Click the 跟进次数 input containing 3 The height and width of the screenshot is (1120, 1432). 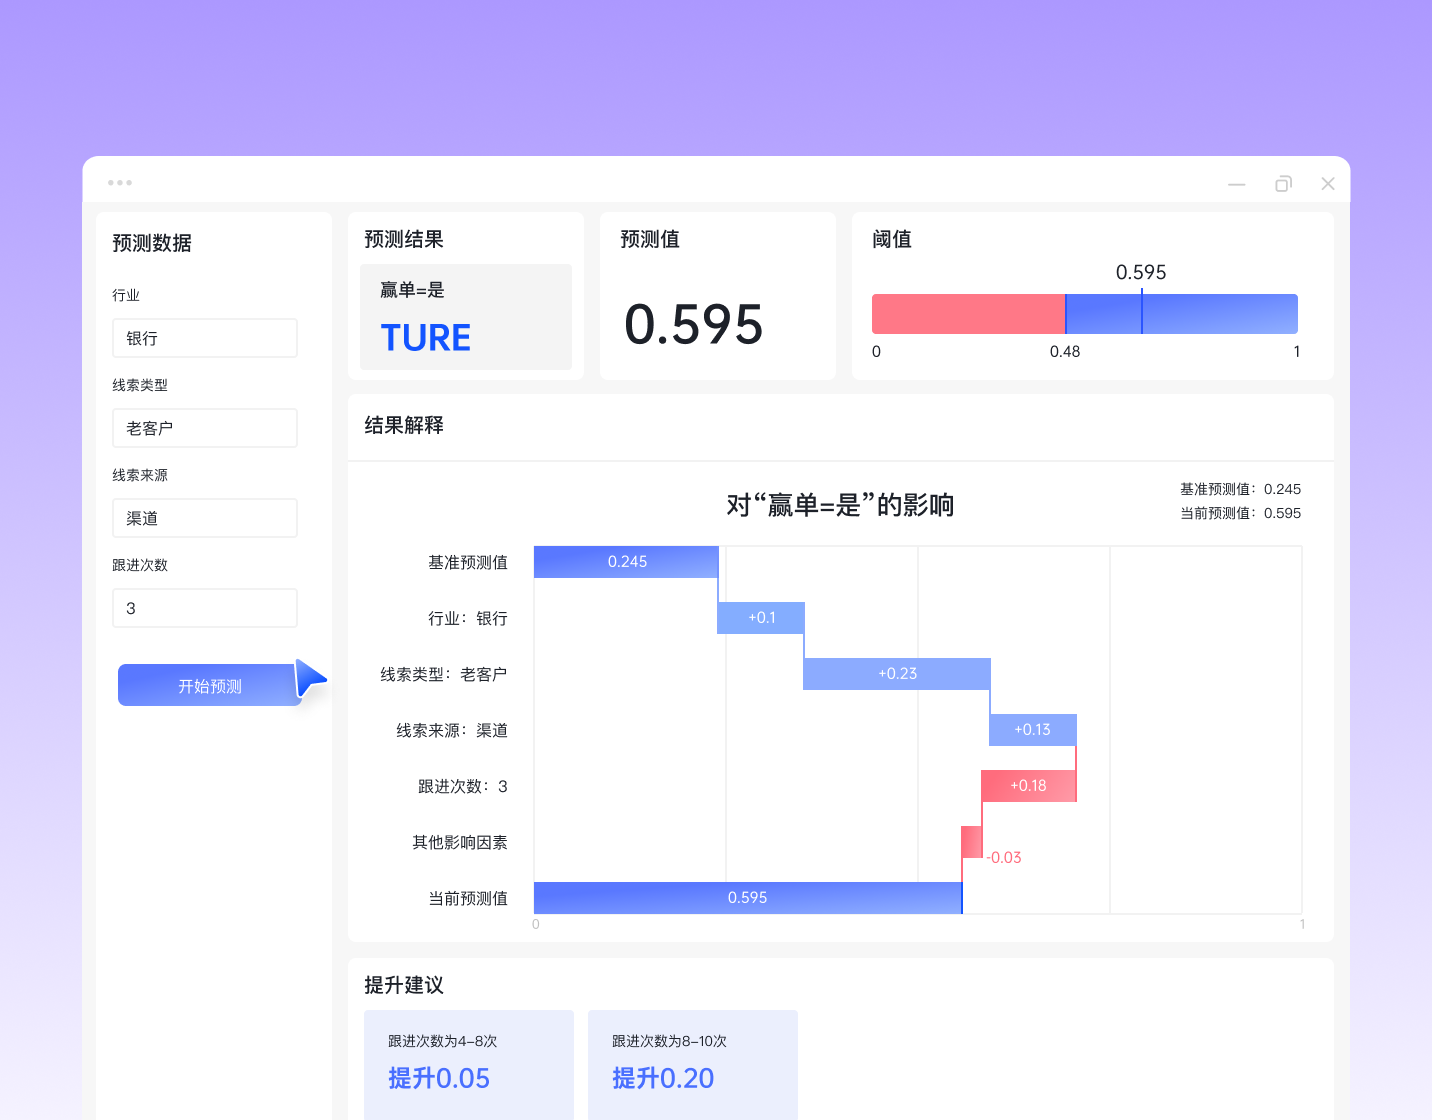[x=204, y=608]
